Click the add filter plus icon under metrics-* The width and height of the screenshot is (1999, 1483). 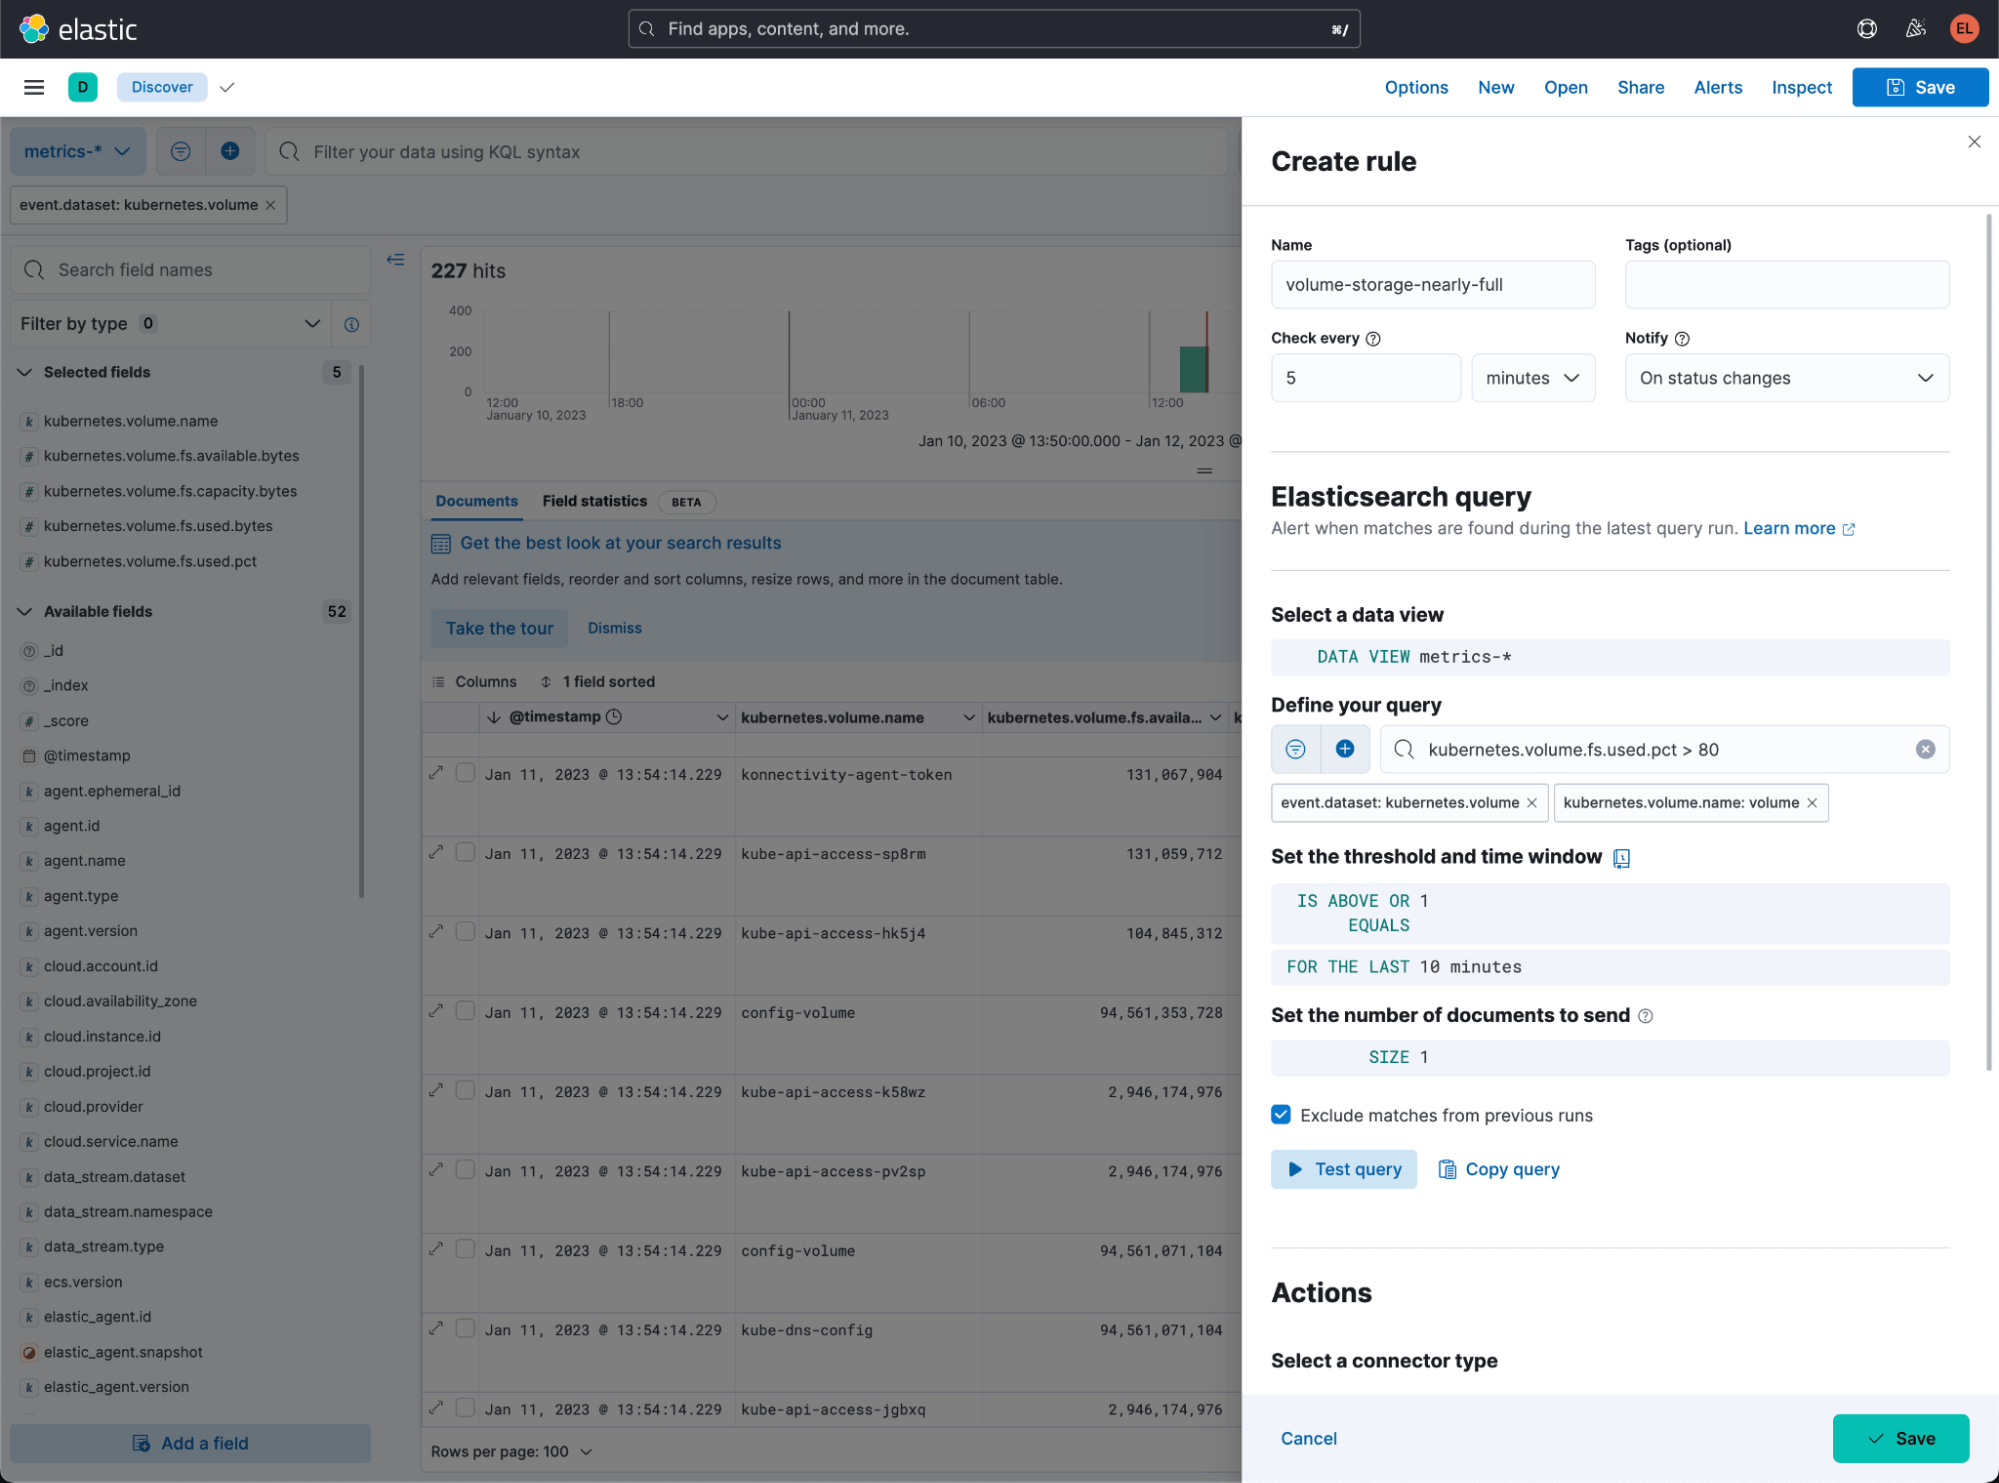point(230,151)
